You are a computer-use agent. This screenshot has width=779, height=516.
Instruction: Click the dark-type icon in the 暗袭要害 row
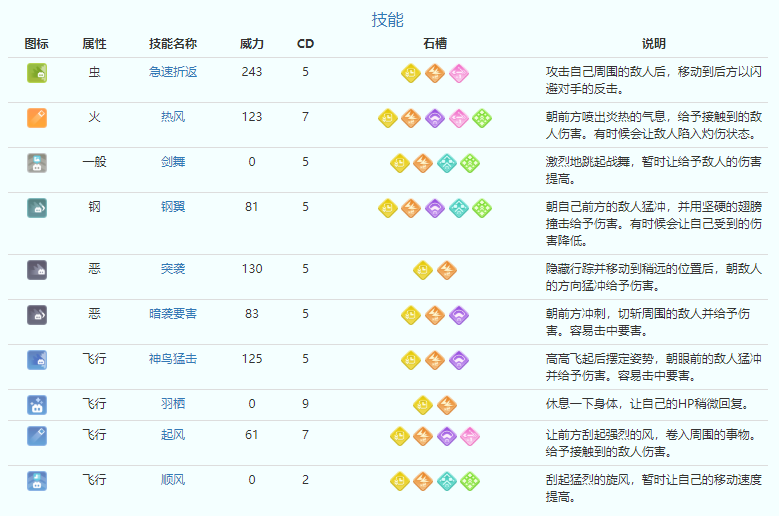pos(37,315)
